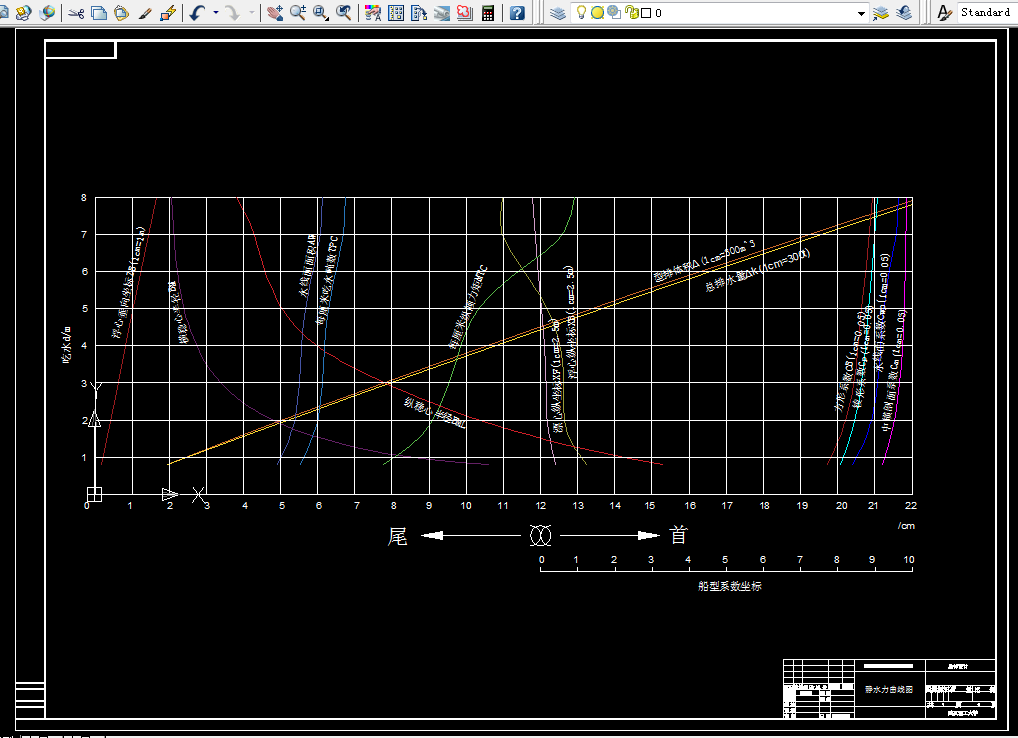The width and height of the screenshot is (1018, 738).
Task: Click x-axis label 22
Action: pos(911,506)
